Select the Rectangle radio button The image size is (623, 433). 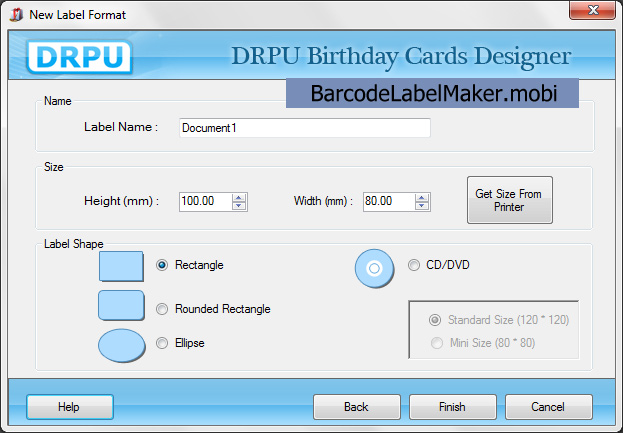[162, 265]
